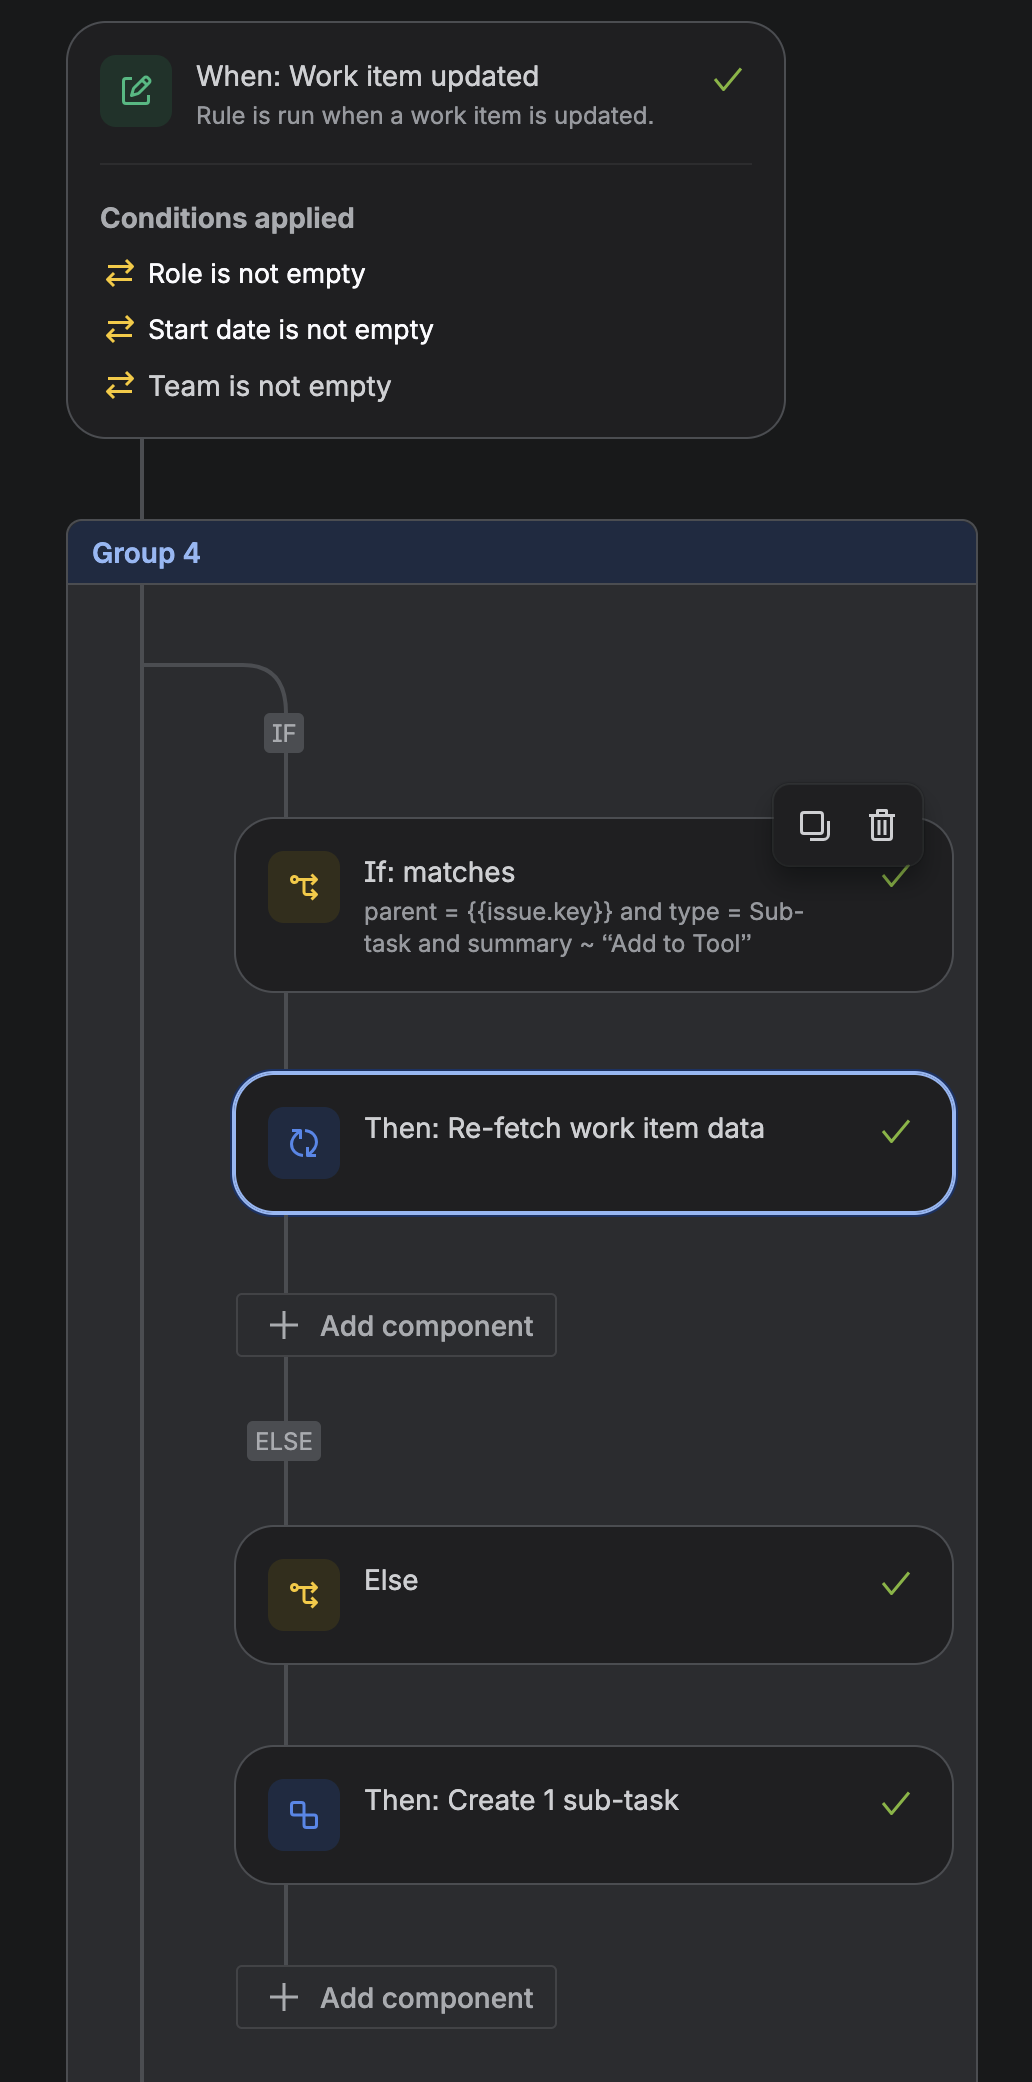Delete the If matches component
Viewport: 1032px width, 2082px height.
pyautogui.click(x=882, y=826)
